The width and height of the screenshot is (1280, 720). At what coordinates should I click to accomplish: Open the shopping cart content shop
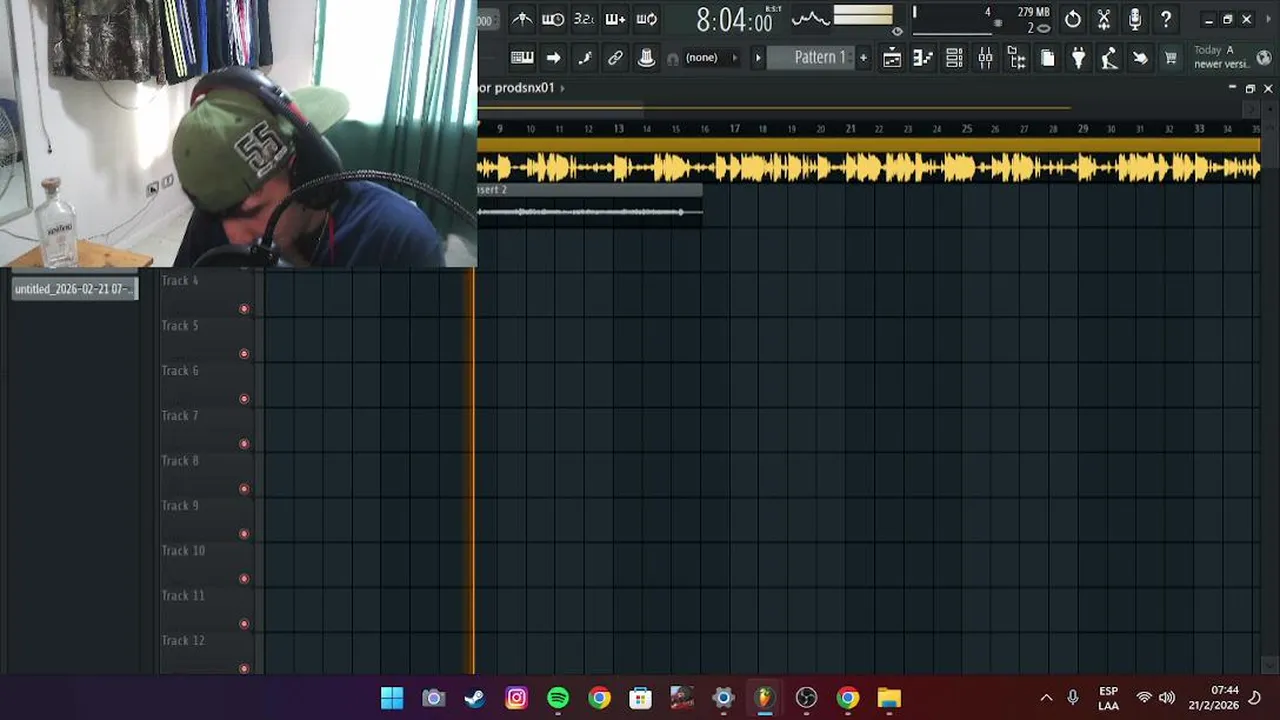1171,58
